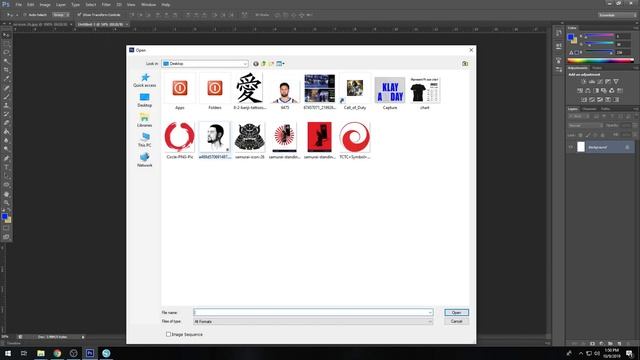Click the color spectrum ramp
This screenshot has width=640, height=360.
(600, 60)
